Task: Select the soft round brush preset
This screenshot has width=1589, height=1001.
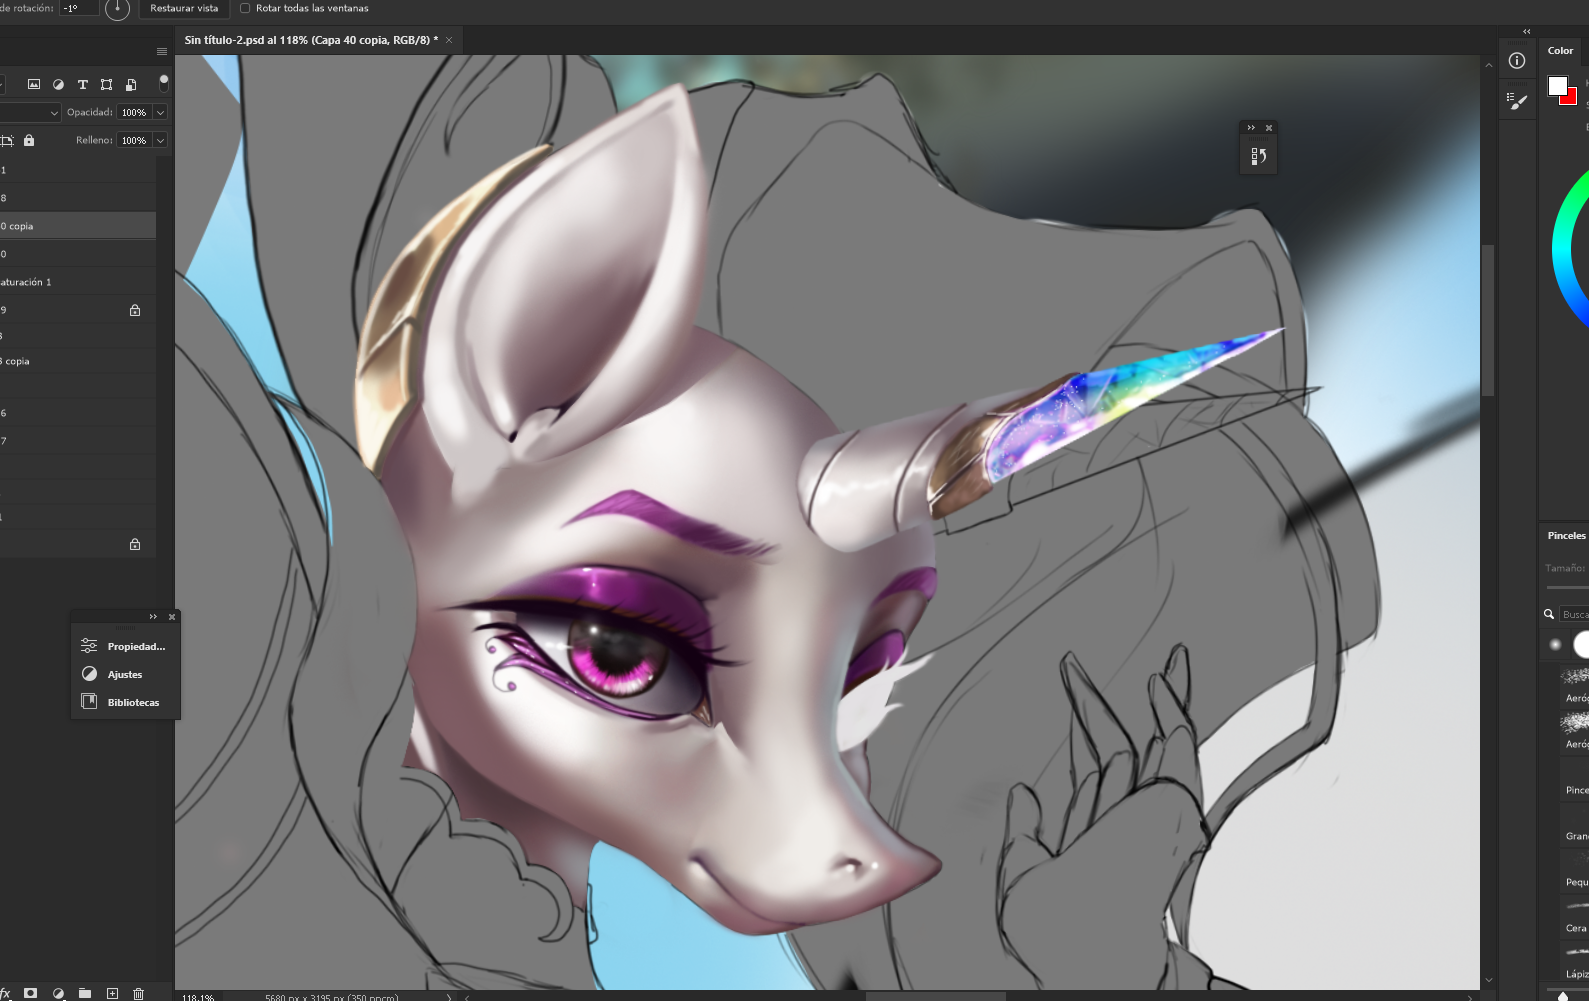Action: (1555, 645)
